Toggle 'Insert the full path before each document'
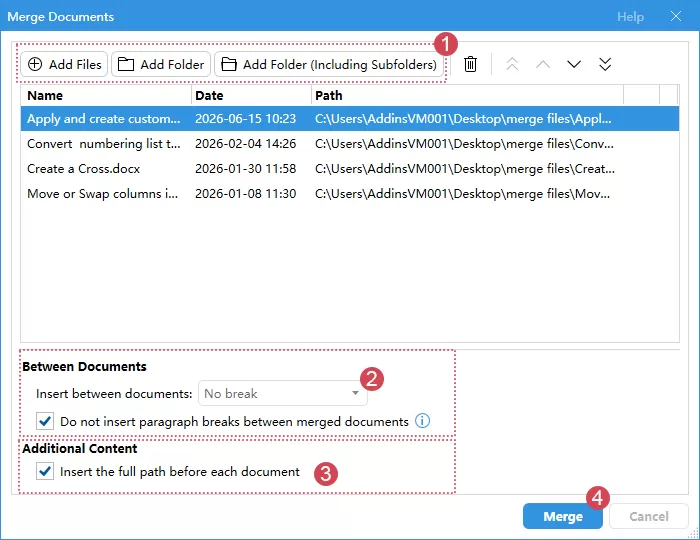700x540 pixels. coord(45,471)
